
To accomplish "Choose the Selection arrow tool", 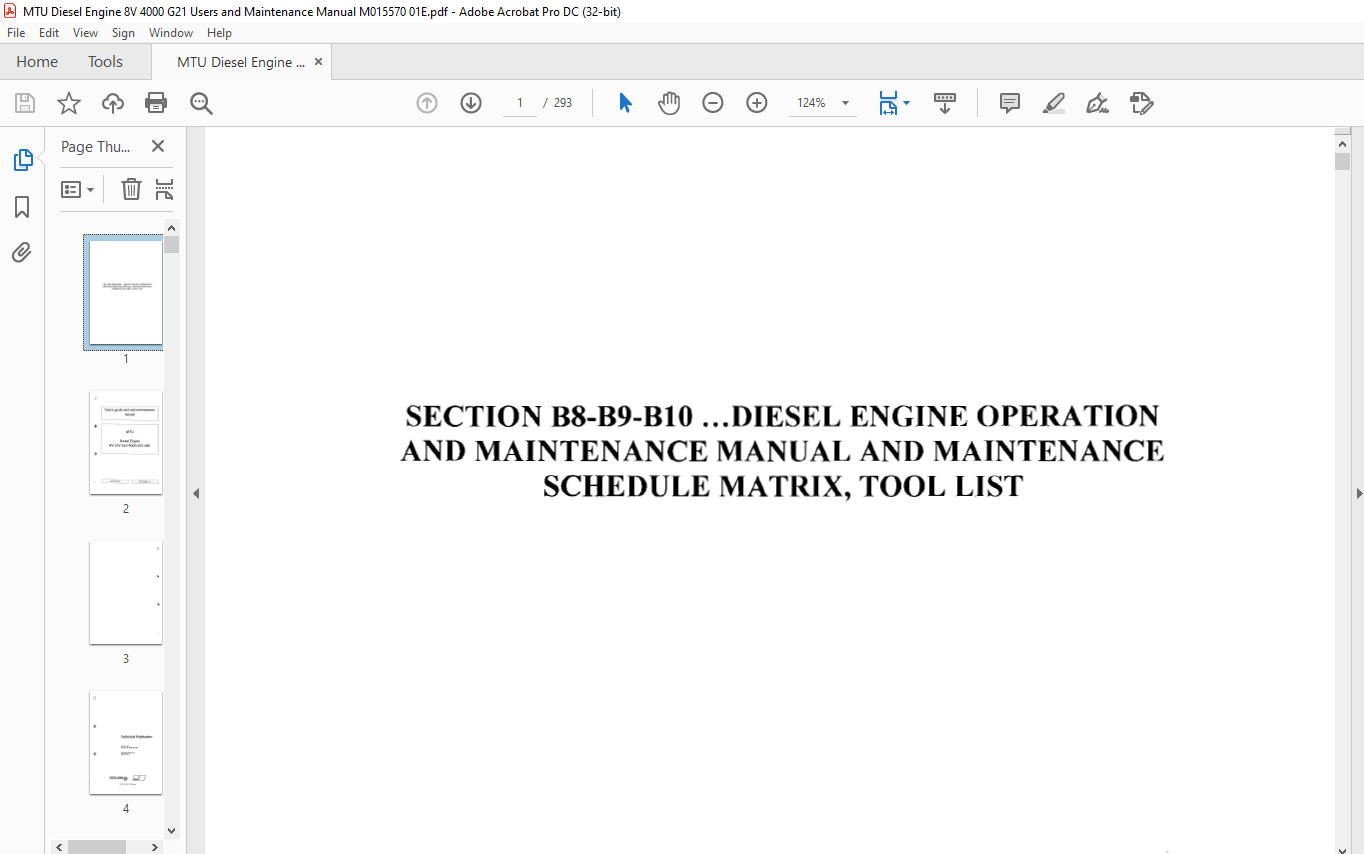I will [625, 103].
